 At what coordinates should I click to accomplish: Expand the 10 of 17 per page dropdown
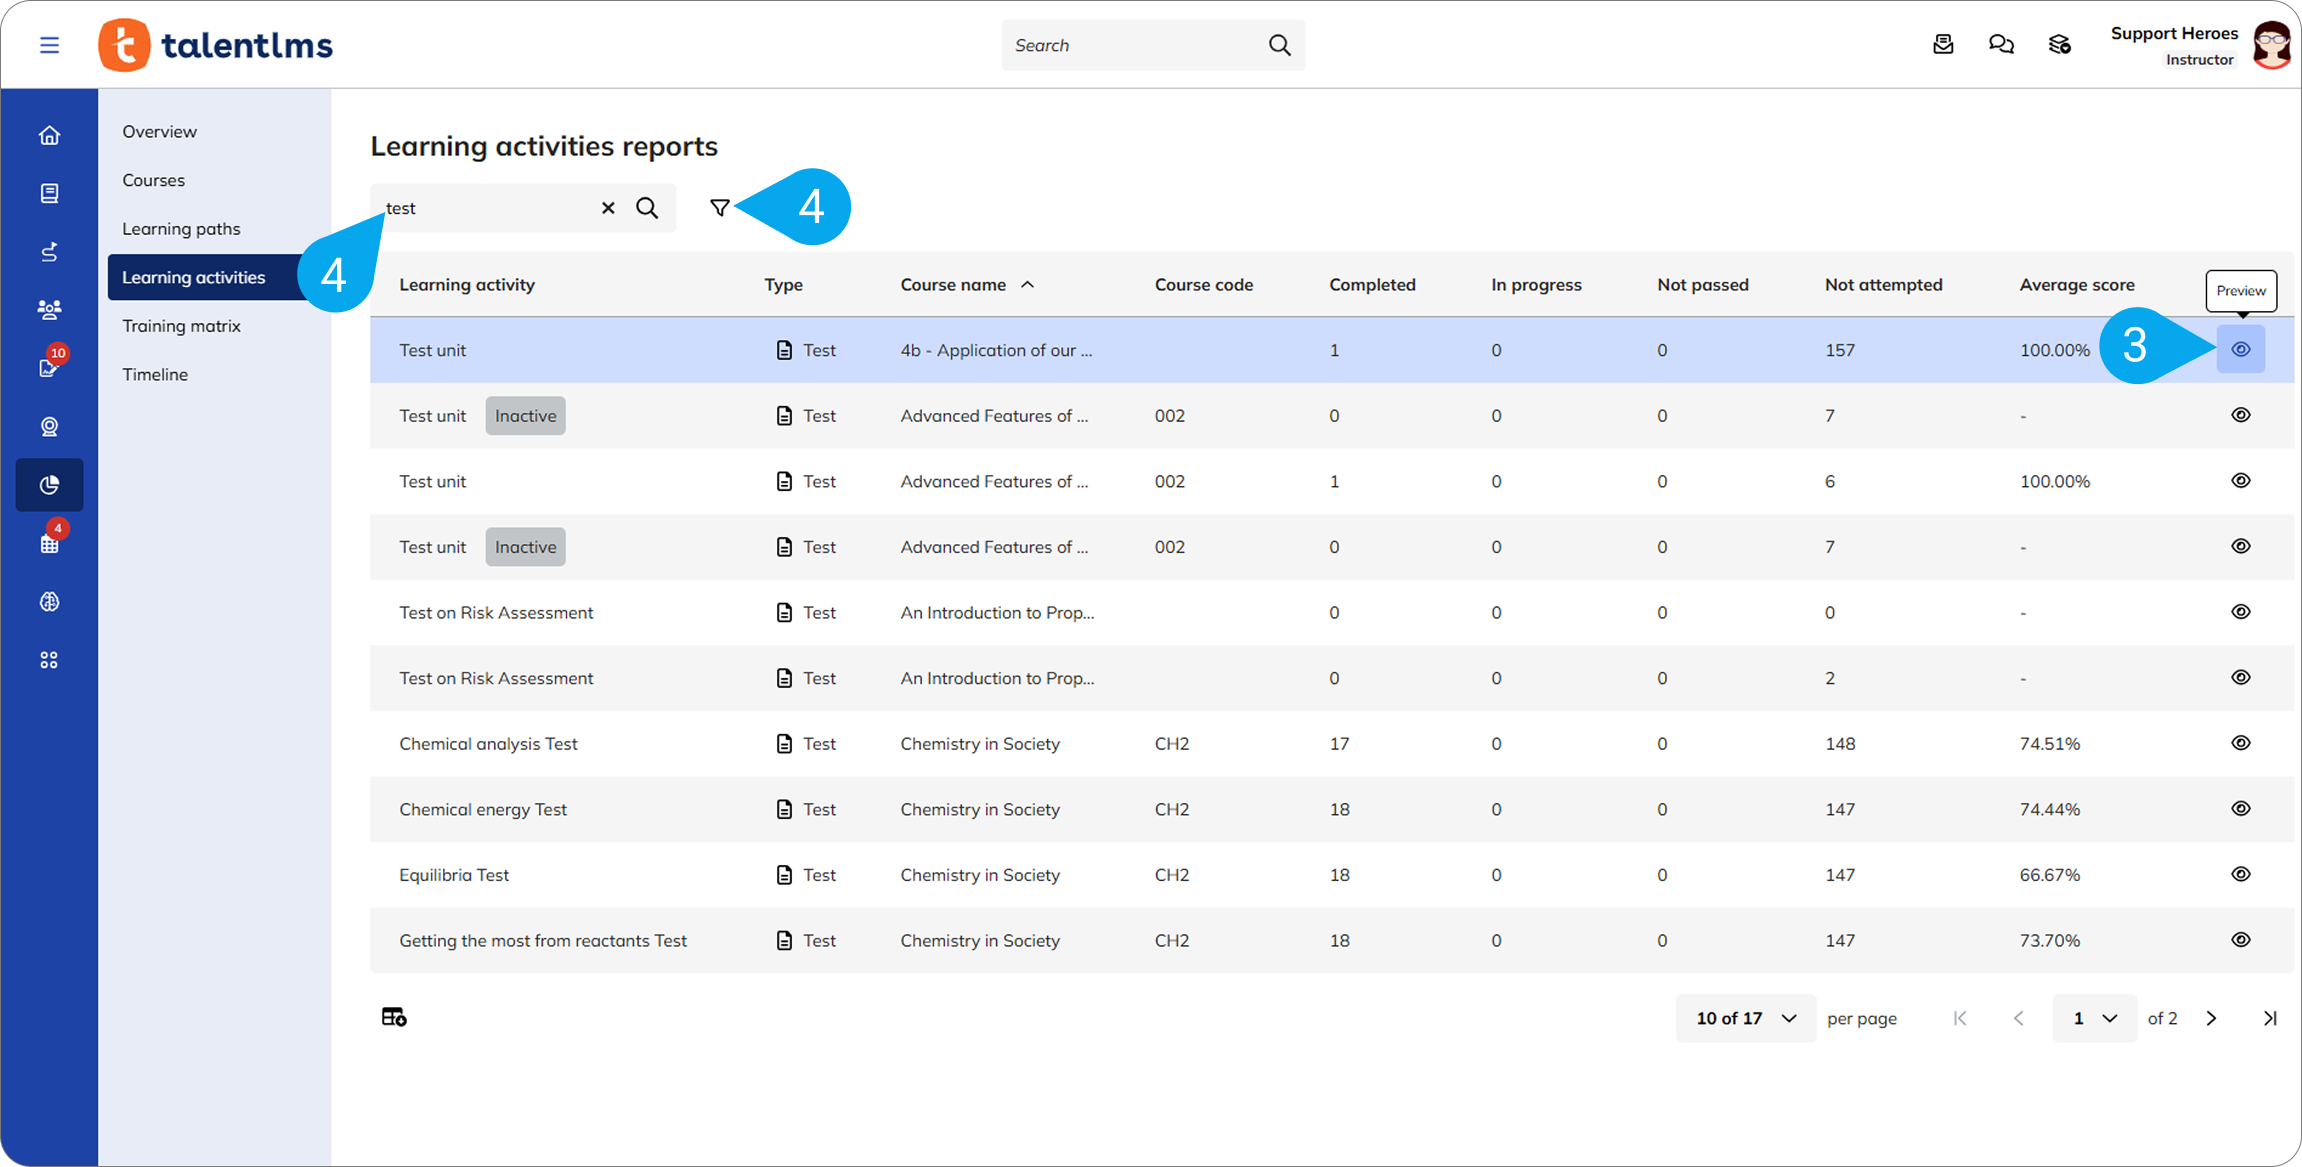click(x=1746, y=1018)
